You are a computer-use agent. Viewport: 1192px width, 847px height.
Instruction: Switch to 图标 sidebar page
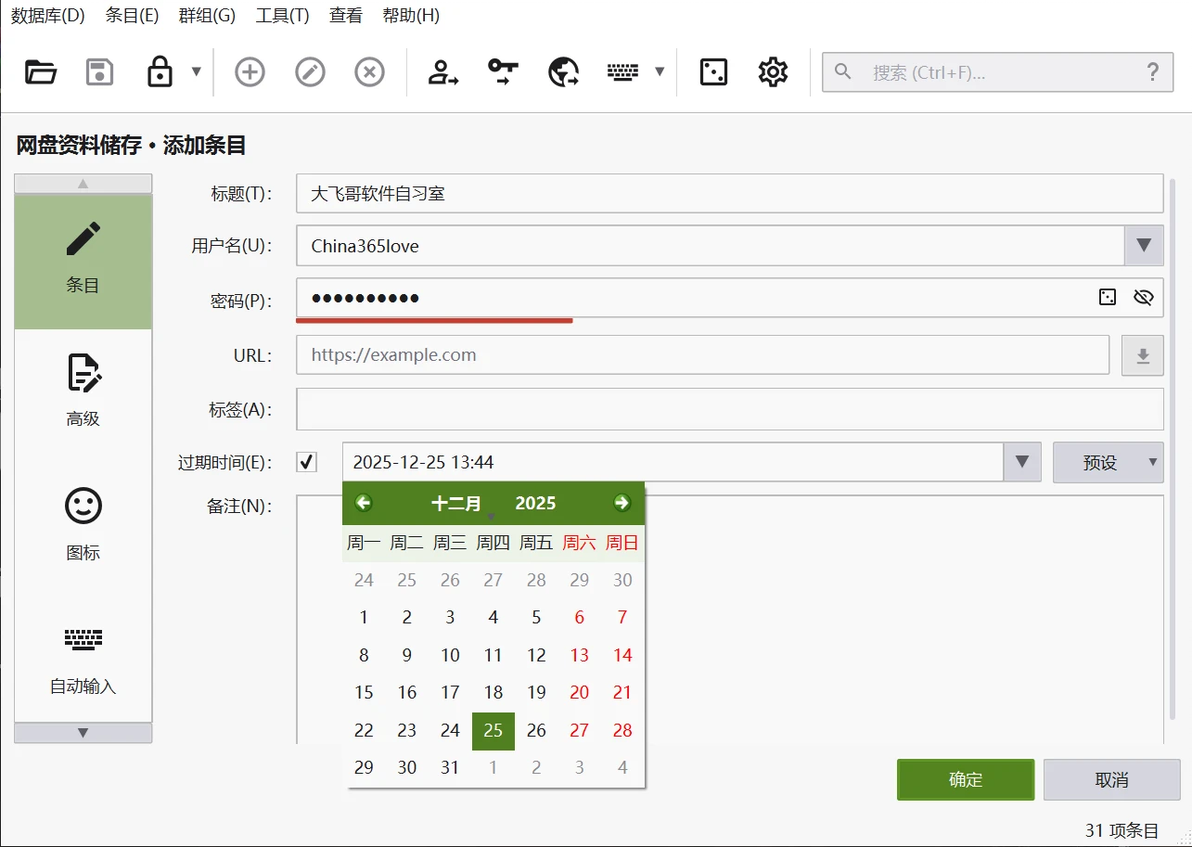[83, 525]
